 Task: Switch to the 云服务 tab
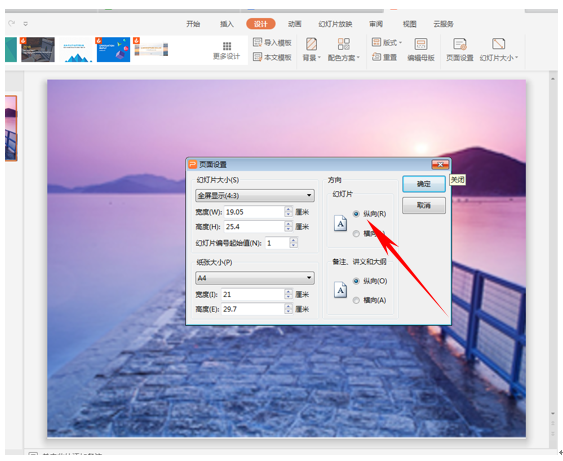pos(443,24)
